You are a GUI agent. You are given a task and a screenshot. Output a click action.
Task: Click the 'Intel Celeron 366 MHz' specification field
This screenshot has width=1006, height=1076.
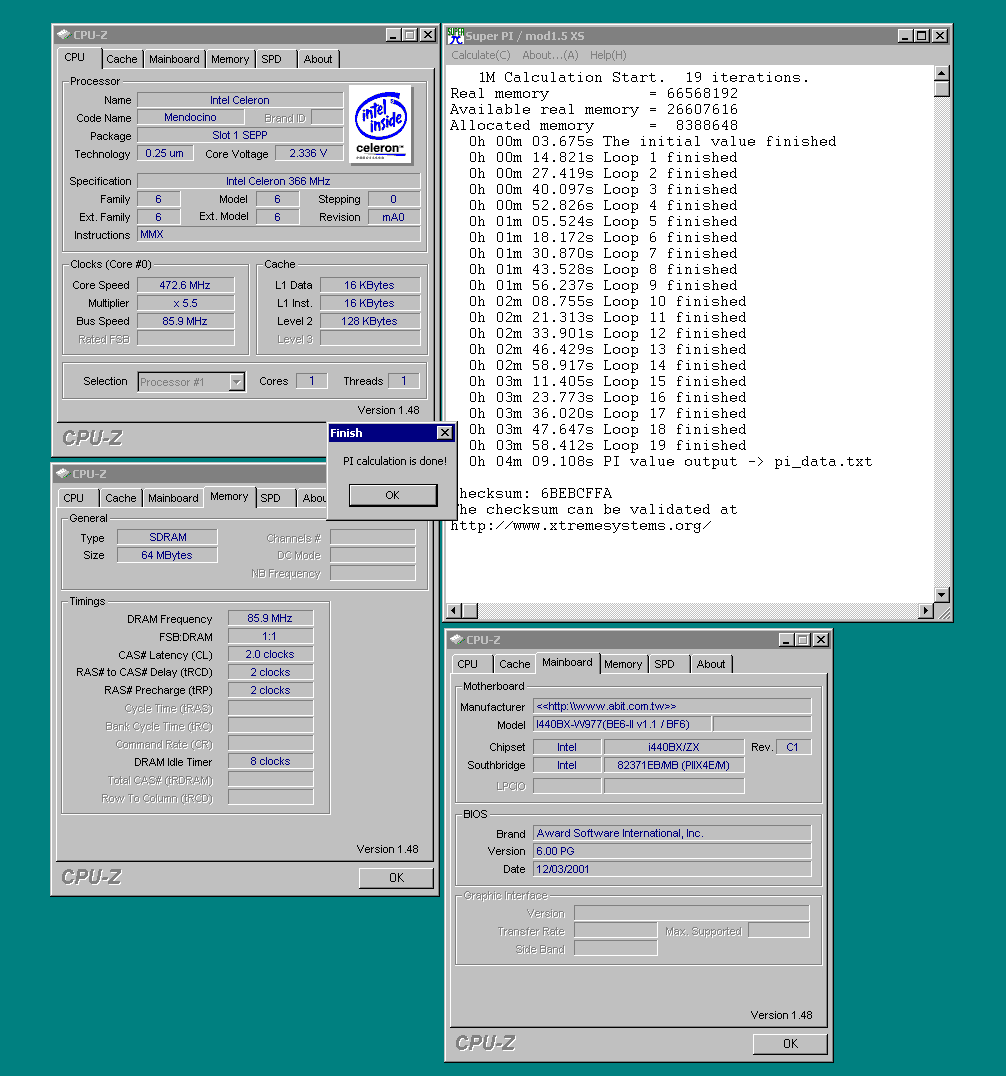[x=279, y=181]
